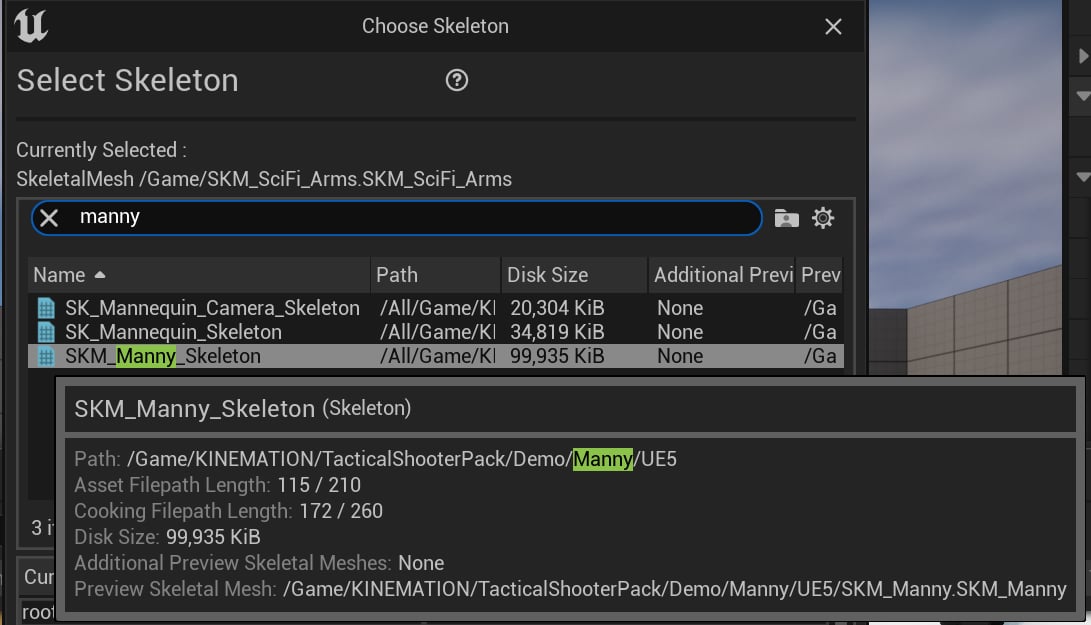Screen dimensions: 1091x625
Task: Click the 20,304 KiB disk size cell
Action: pos(557,308)
